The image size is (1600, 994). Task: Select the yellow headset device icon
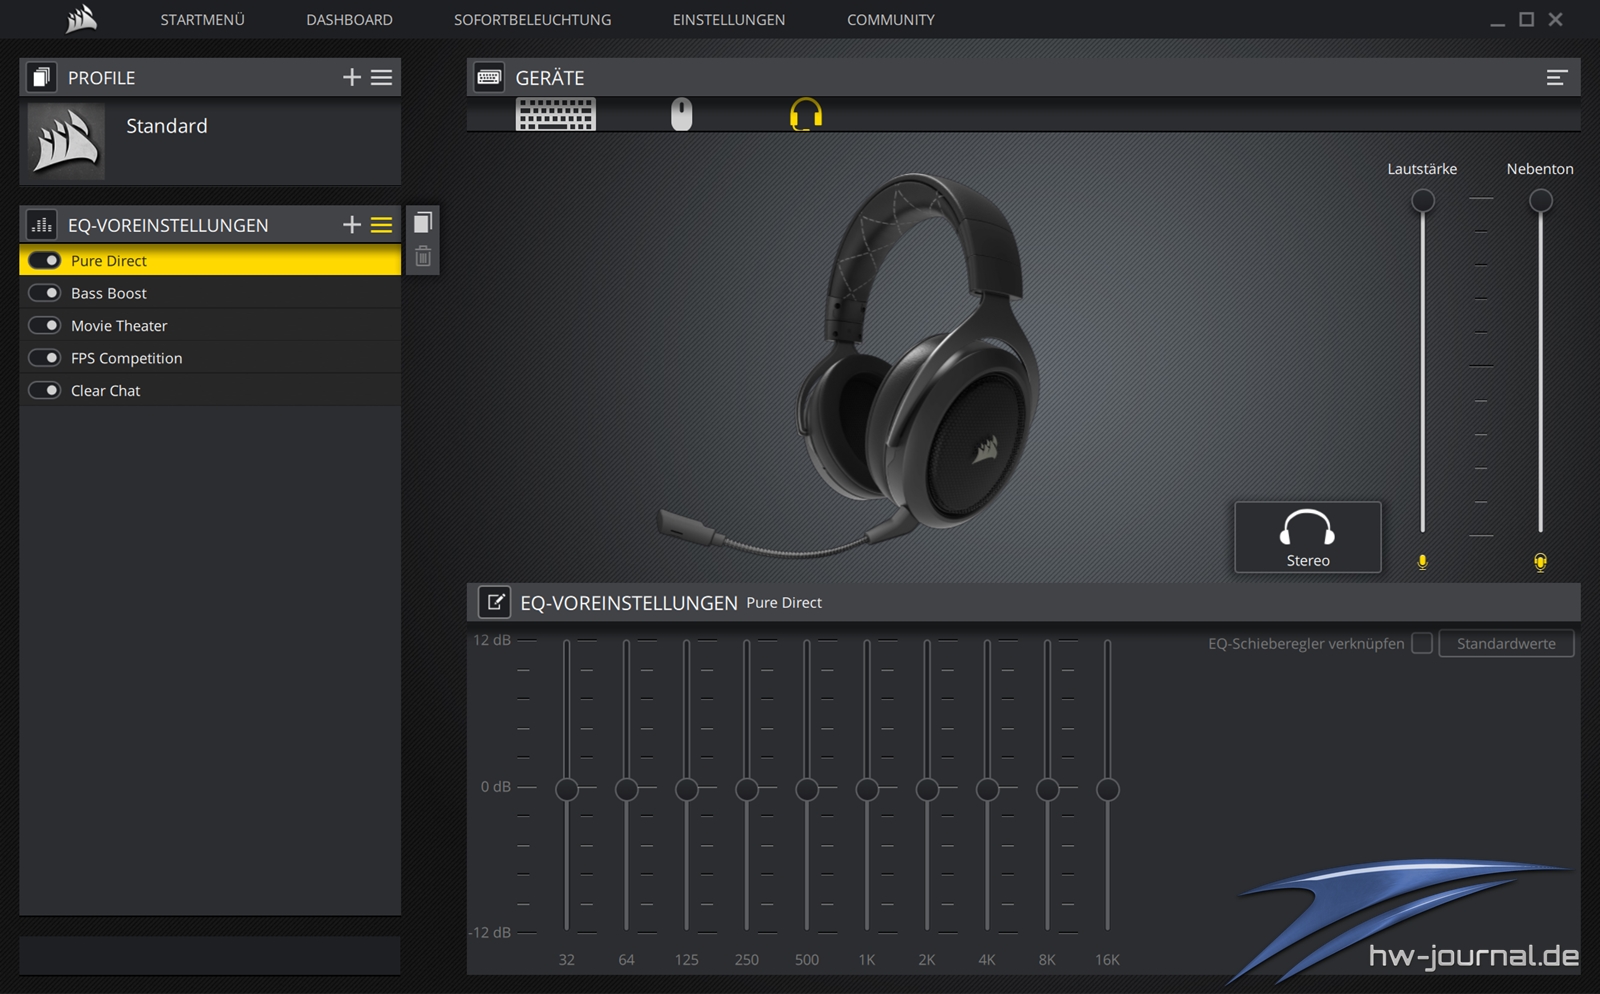pos(805,114)
